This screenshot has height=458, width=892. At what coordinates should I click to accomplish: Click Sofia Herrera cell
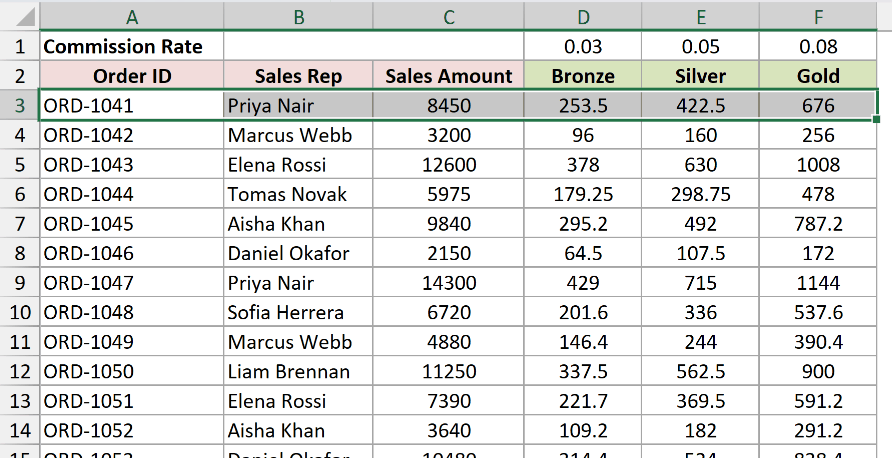pyautogui.click(x=299, y=312)
